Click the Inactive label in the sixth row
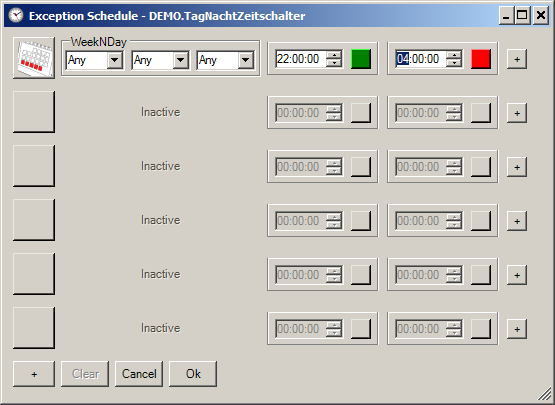 point(161,328)
